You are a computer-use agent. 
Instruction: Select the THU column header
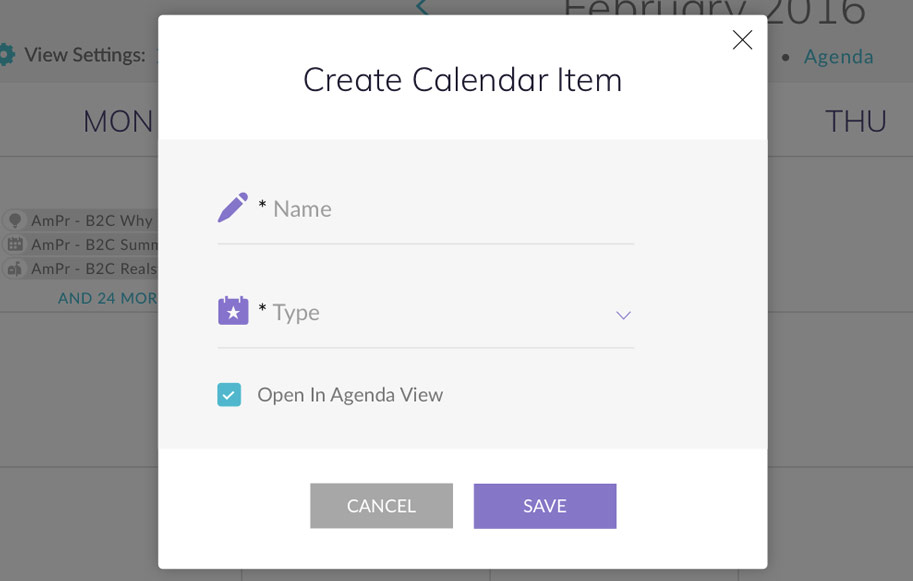[x=855, y=122]
